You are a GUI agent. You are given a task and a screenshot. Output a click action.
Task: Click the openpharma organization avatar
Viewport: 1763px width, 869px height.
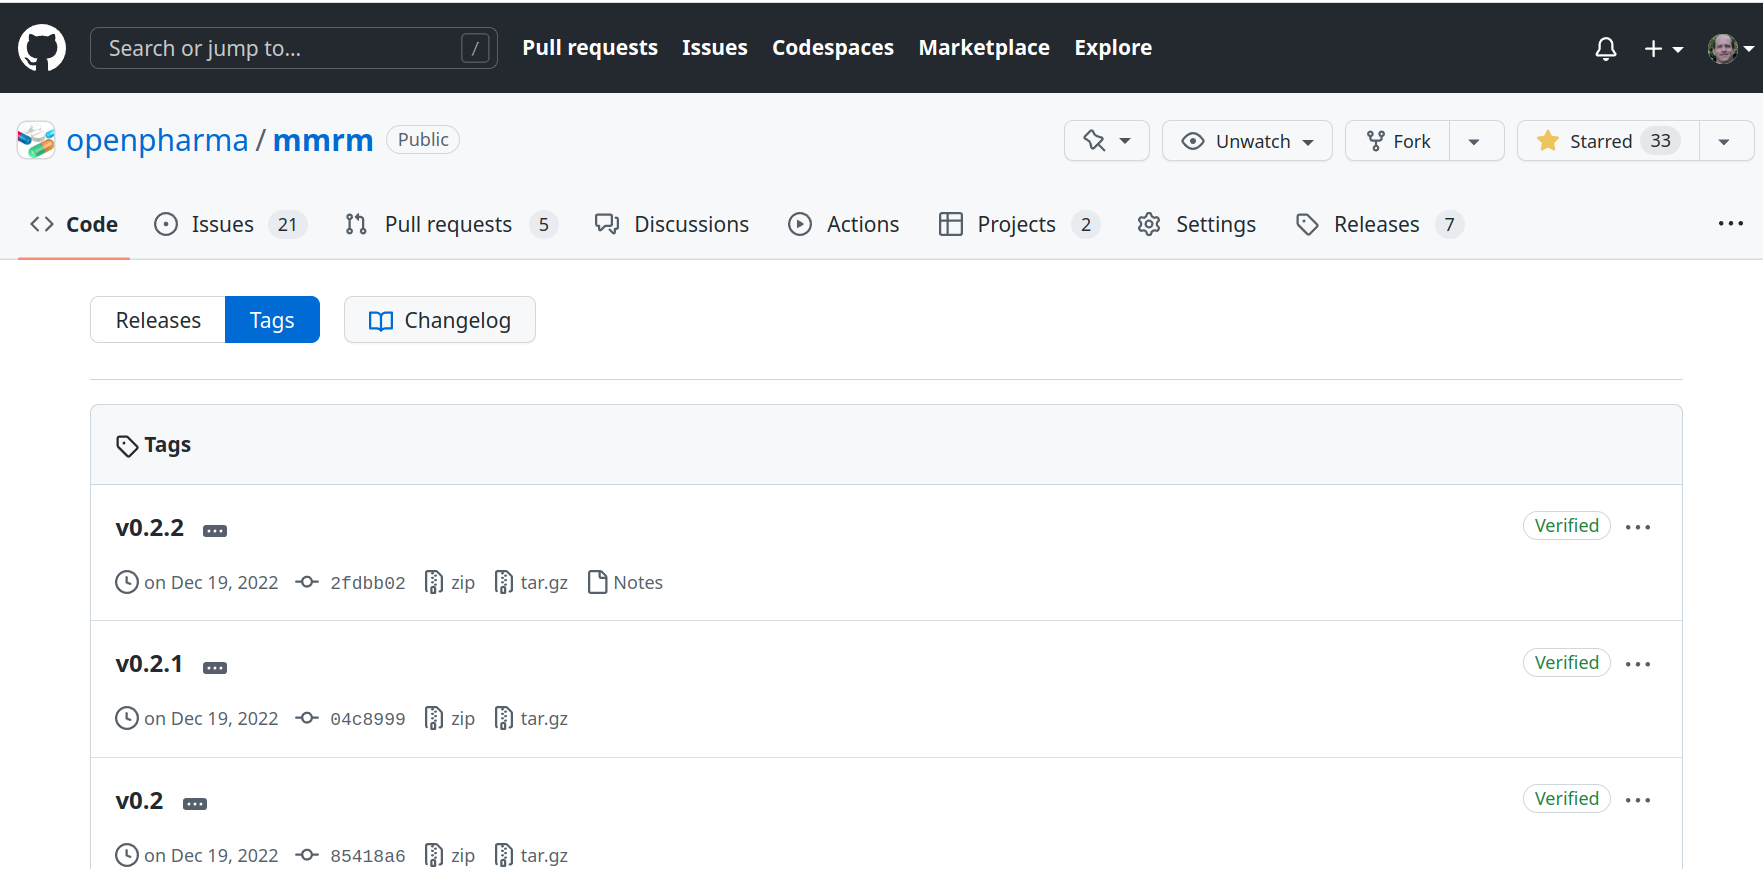(x=36, y=141)
